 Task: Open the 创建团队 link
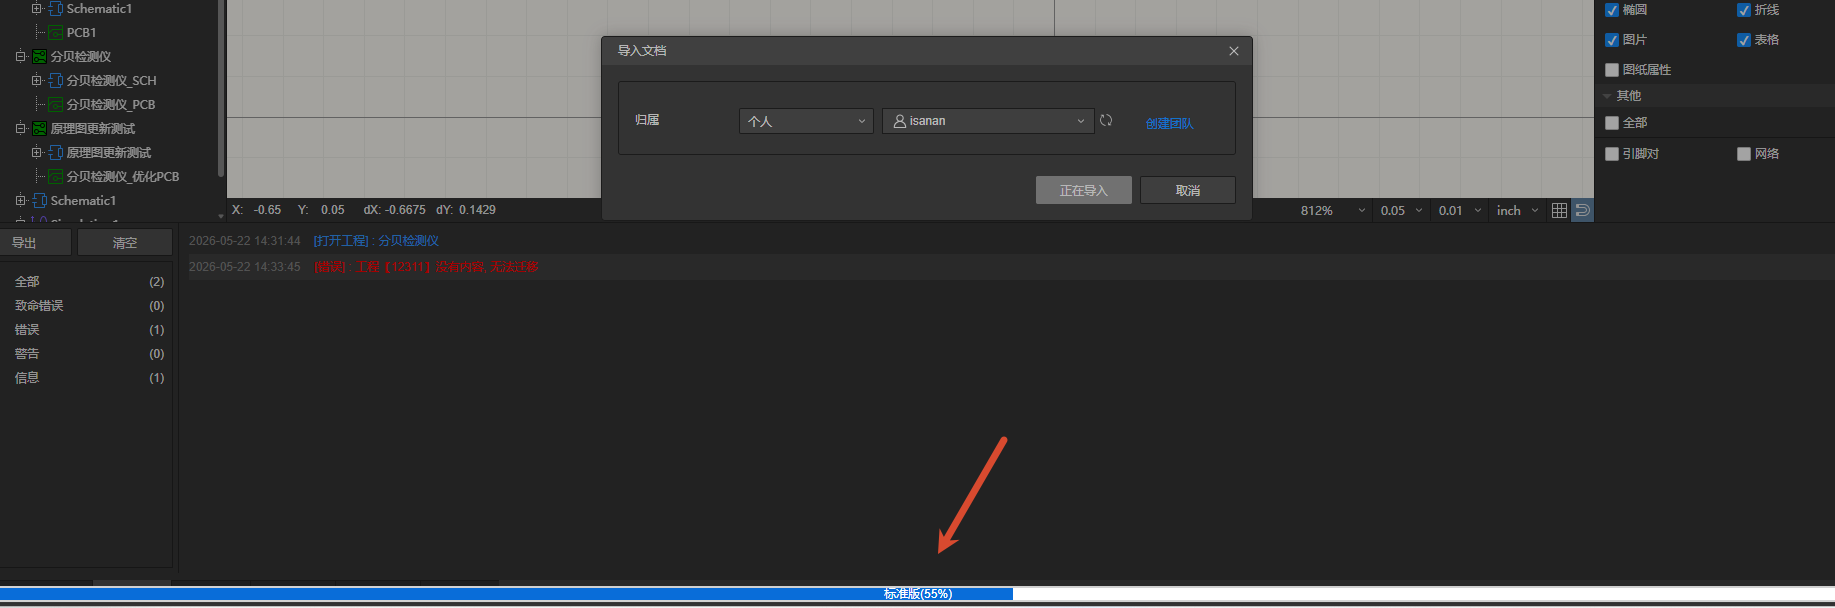[1169, 123]
